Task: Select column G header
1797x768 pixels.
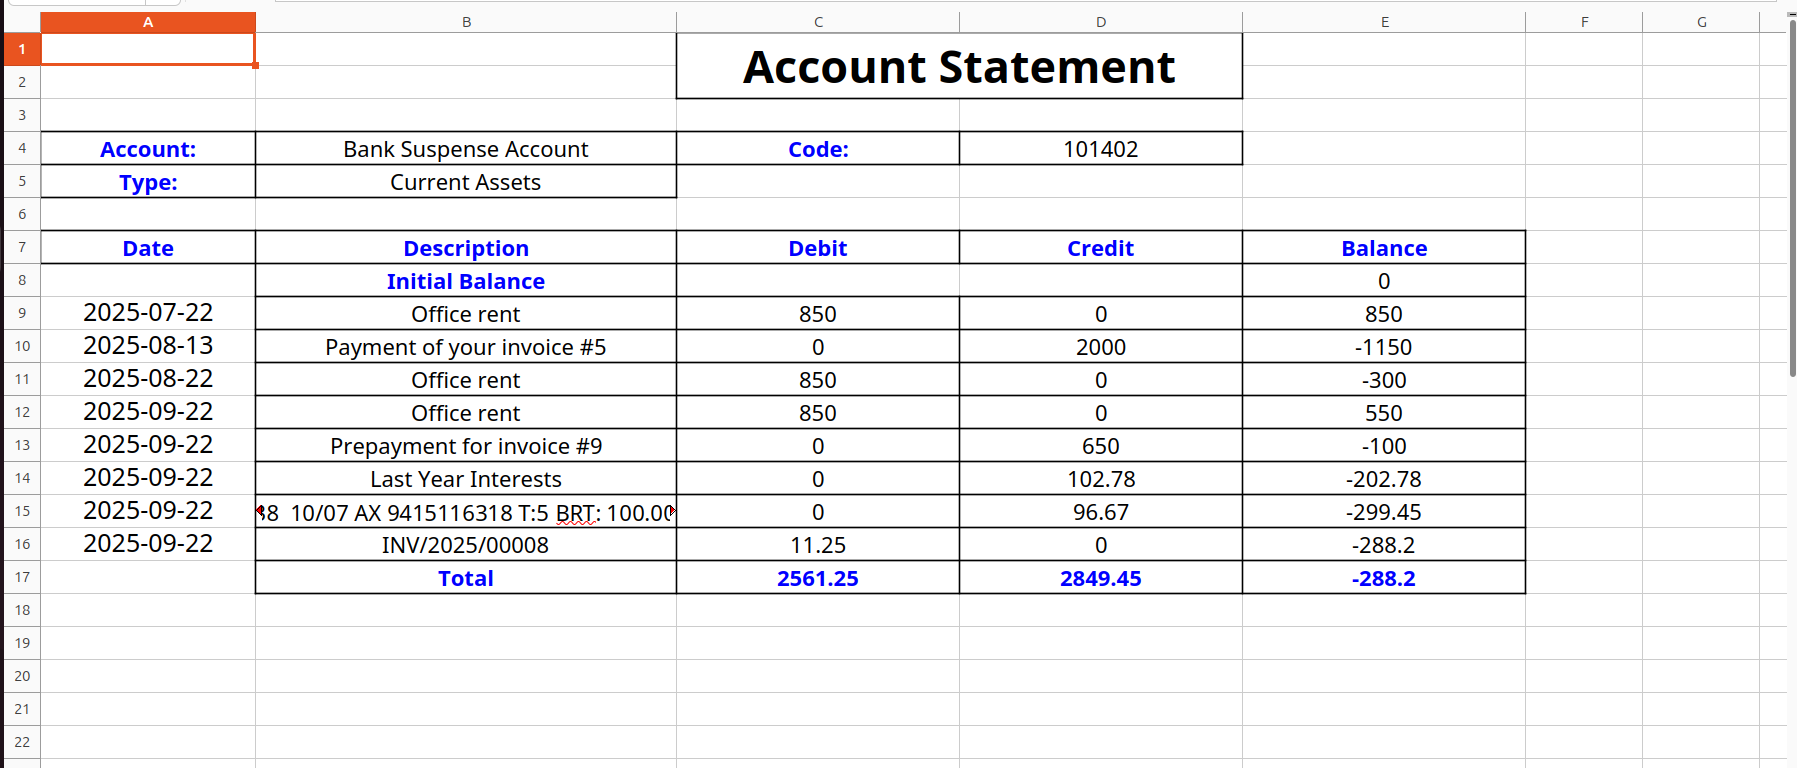Action: pos(1701,22)
